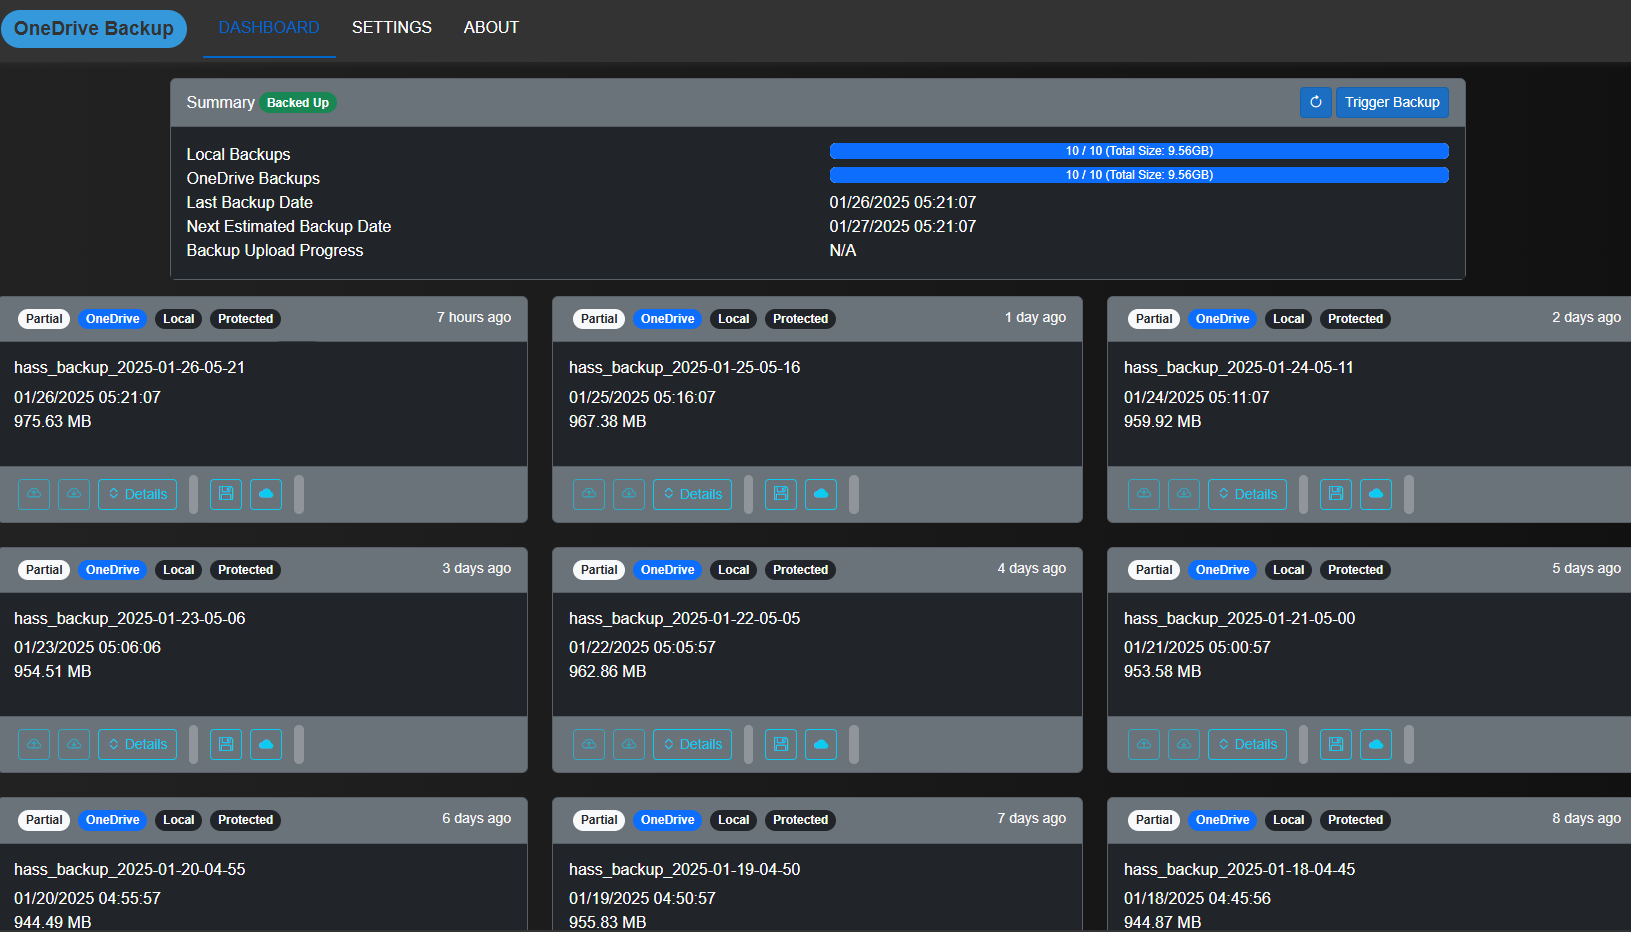This screenshot has height=932, width=1631.
Task: Click download-from-cloud icon on hass_backup_2025-01-21-05-00 card
Action: point(1184,744)
